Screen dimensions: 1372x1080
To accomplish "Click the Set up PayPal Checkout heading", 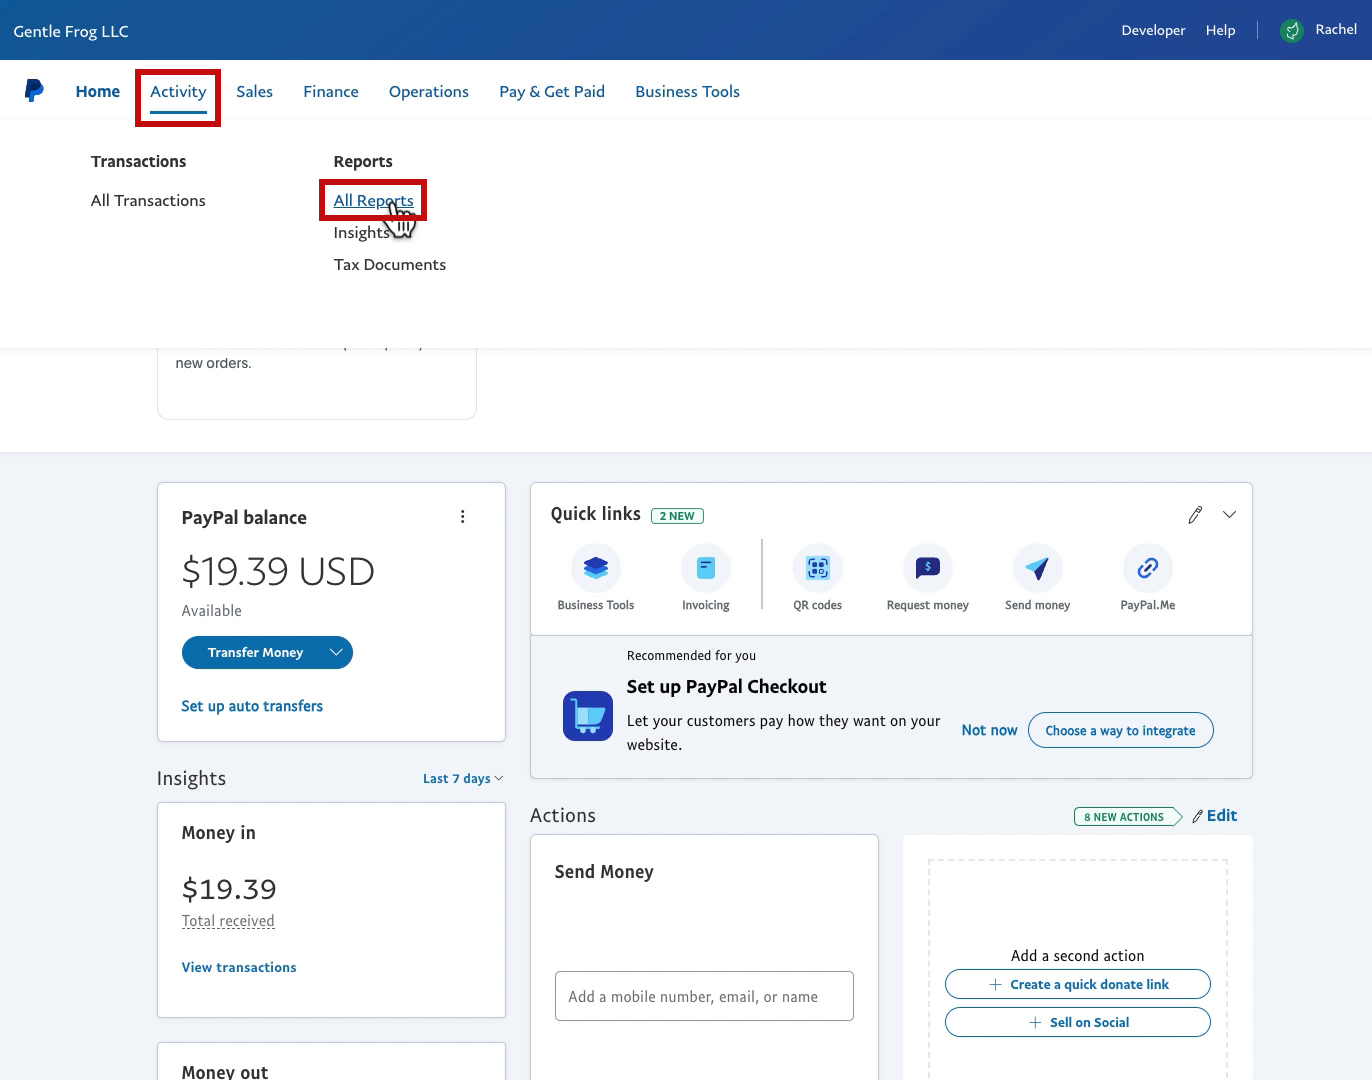I will click(x=726, y=687).
